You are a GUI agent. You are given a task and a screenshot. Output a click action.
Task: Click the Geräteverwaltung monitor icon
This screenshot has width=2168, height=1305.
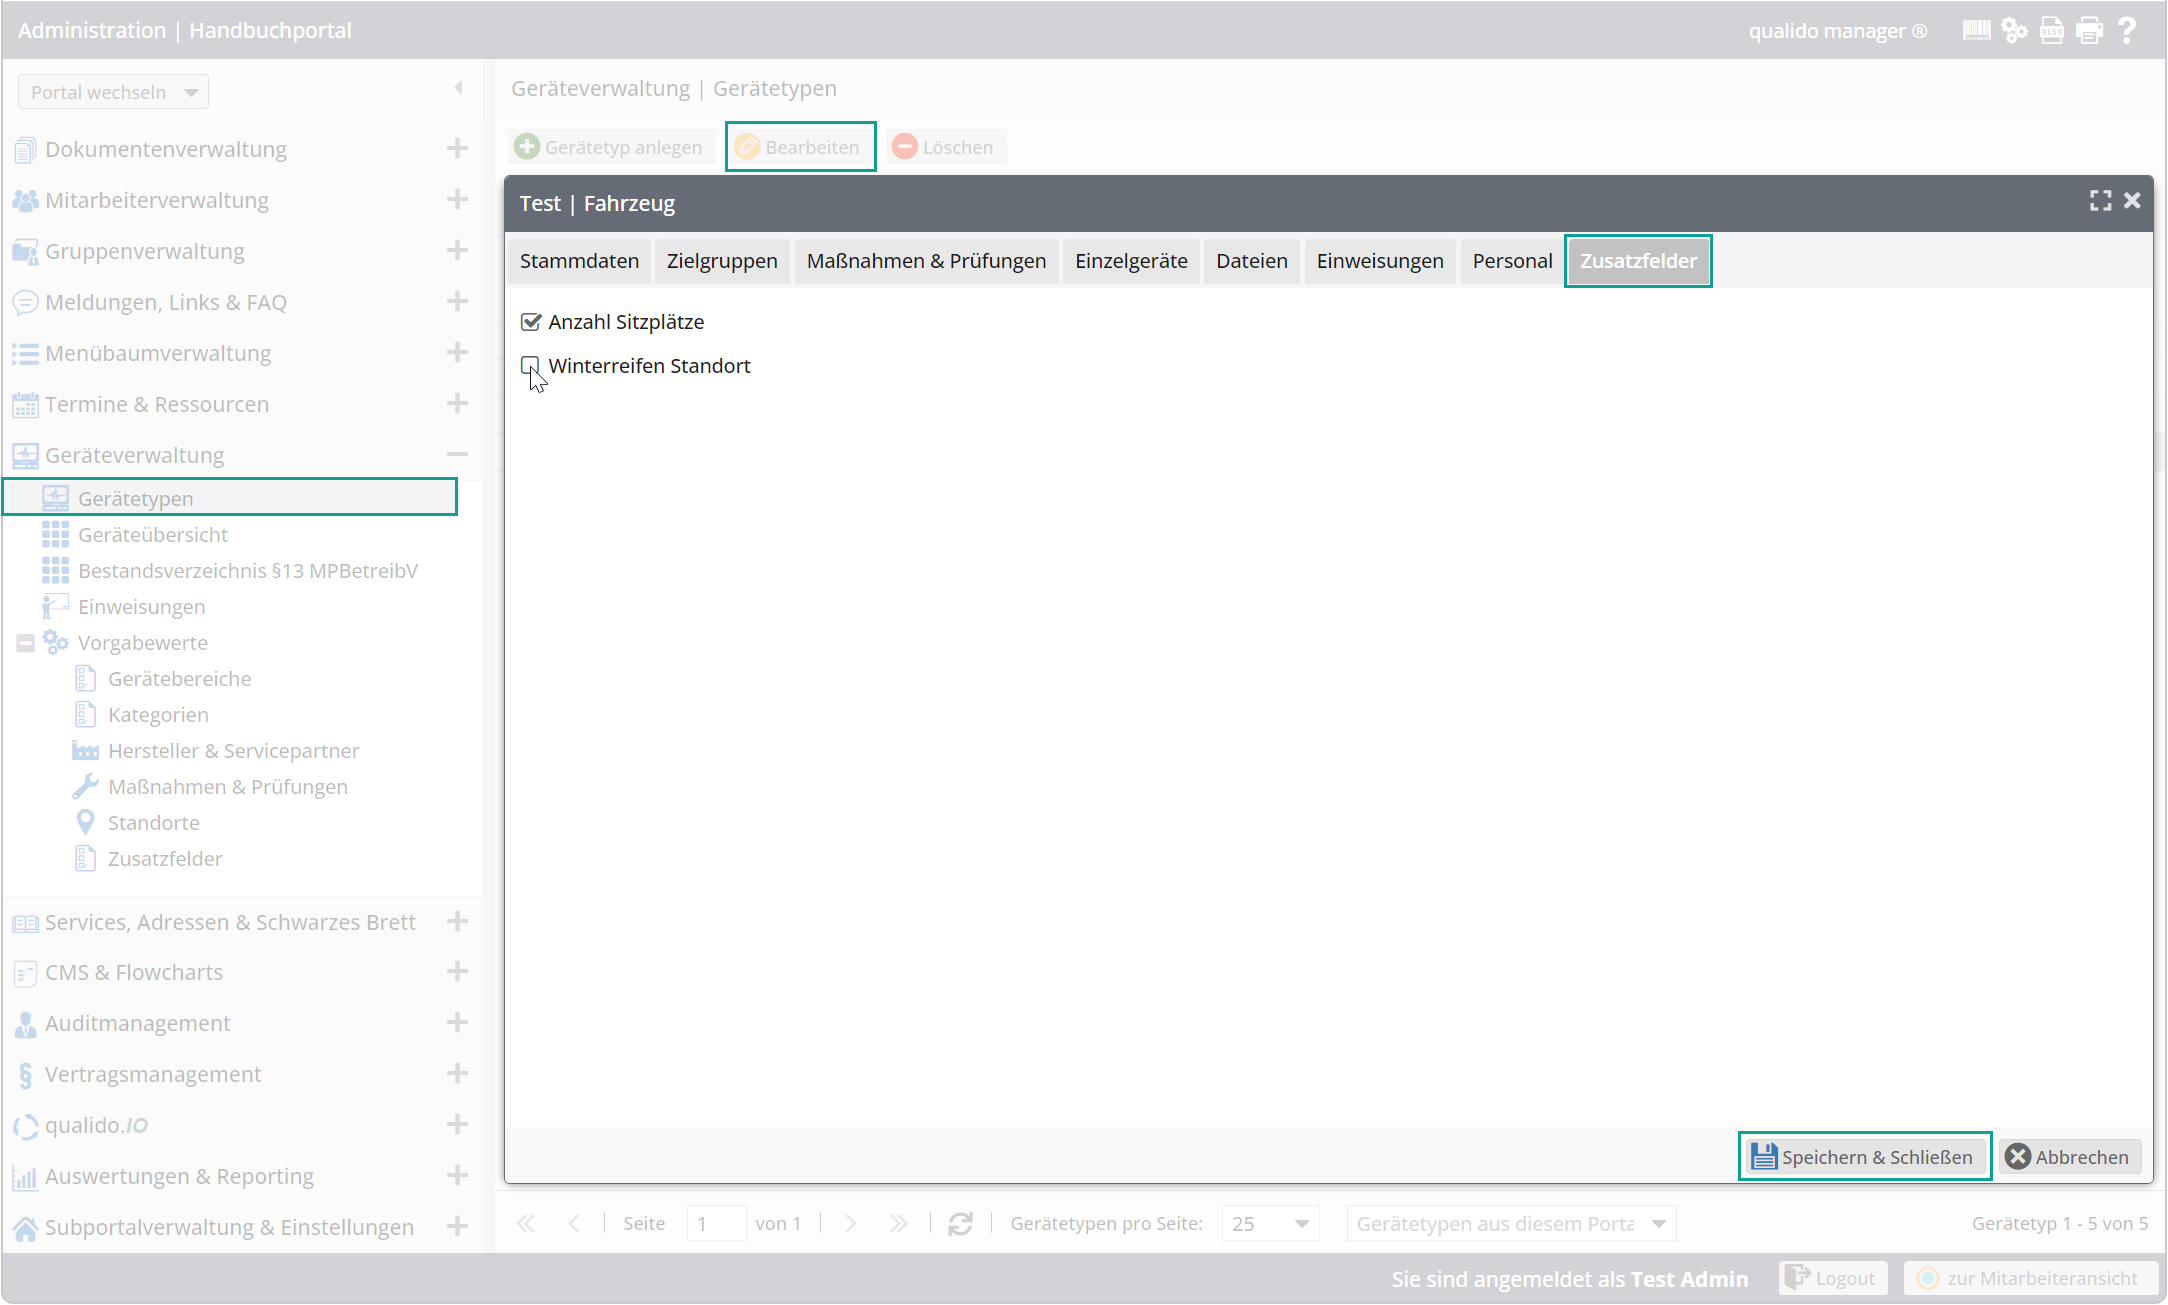click(25, 456)
